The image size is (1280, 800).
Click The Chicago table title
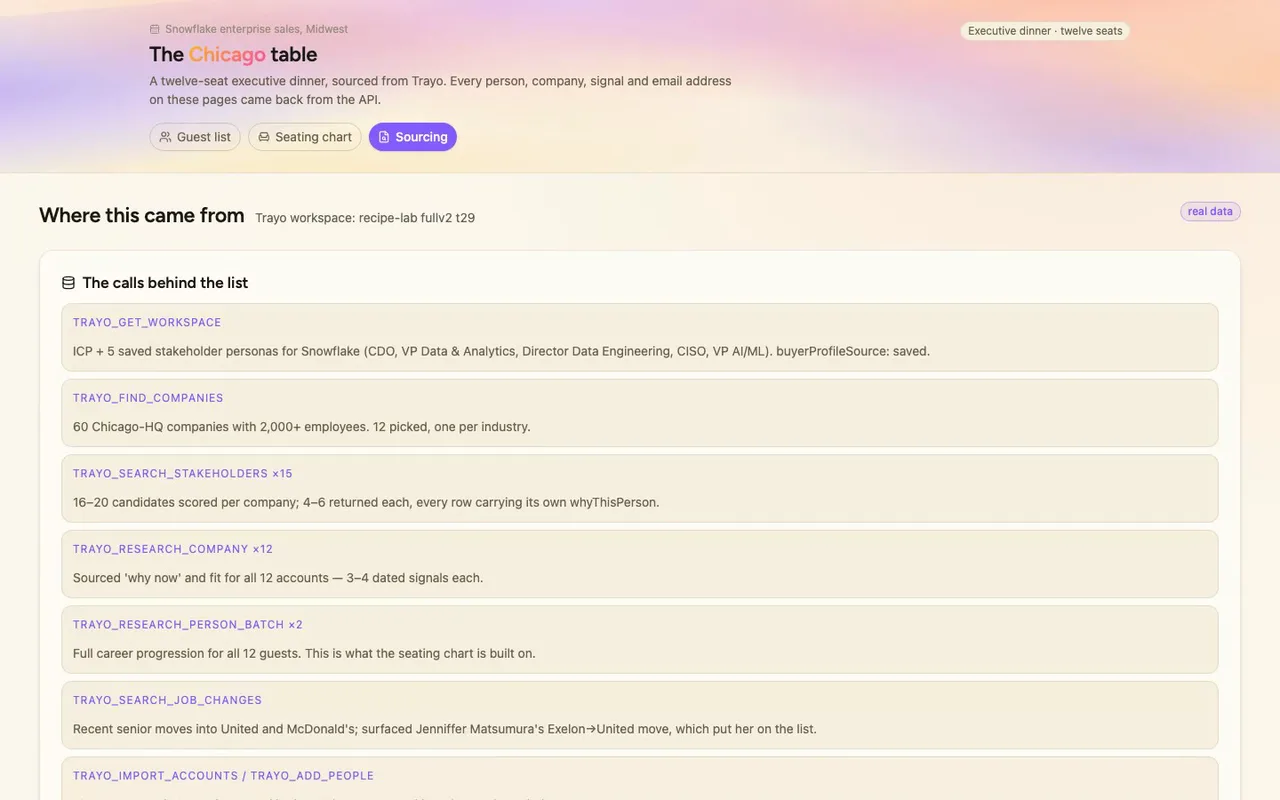233,54
